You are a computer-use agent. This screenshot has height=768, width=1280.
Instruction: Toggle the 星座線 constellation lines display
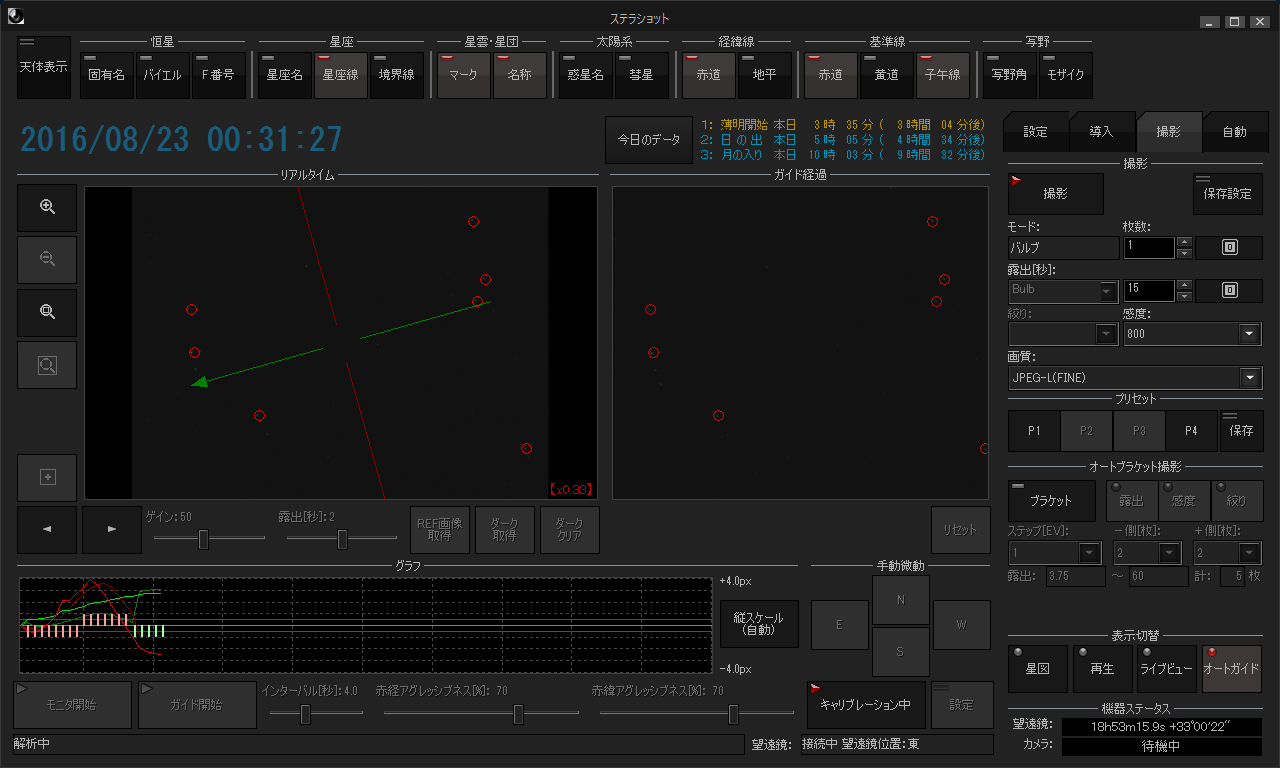341,75
